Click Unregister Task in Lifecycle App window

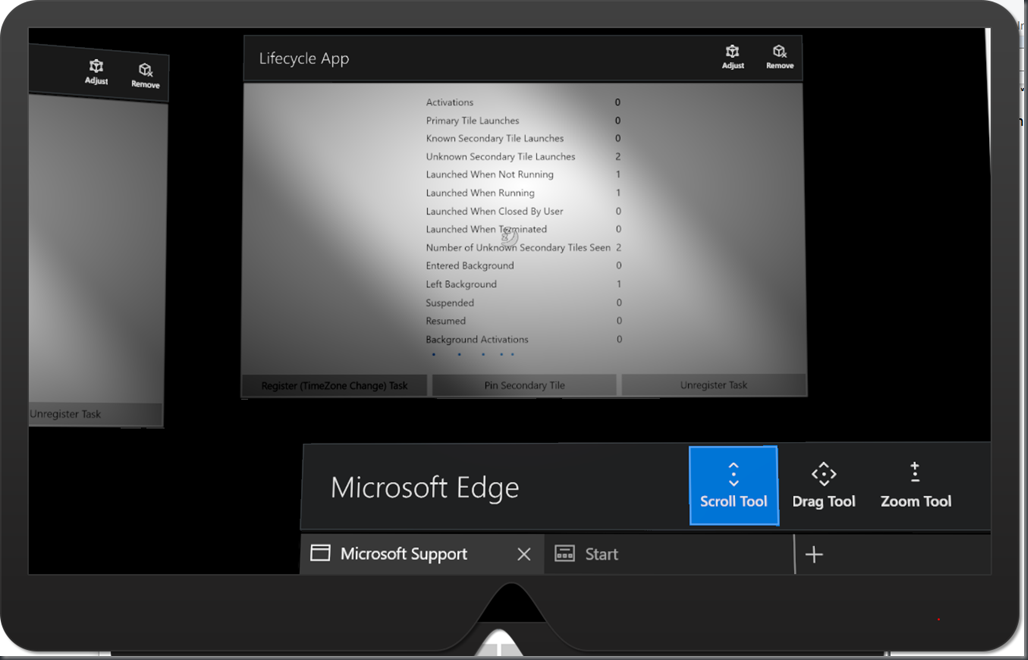[x=714, y=385]
